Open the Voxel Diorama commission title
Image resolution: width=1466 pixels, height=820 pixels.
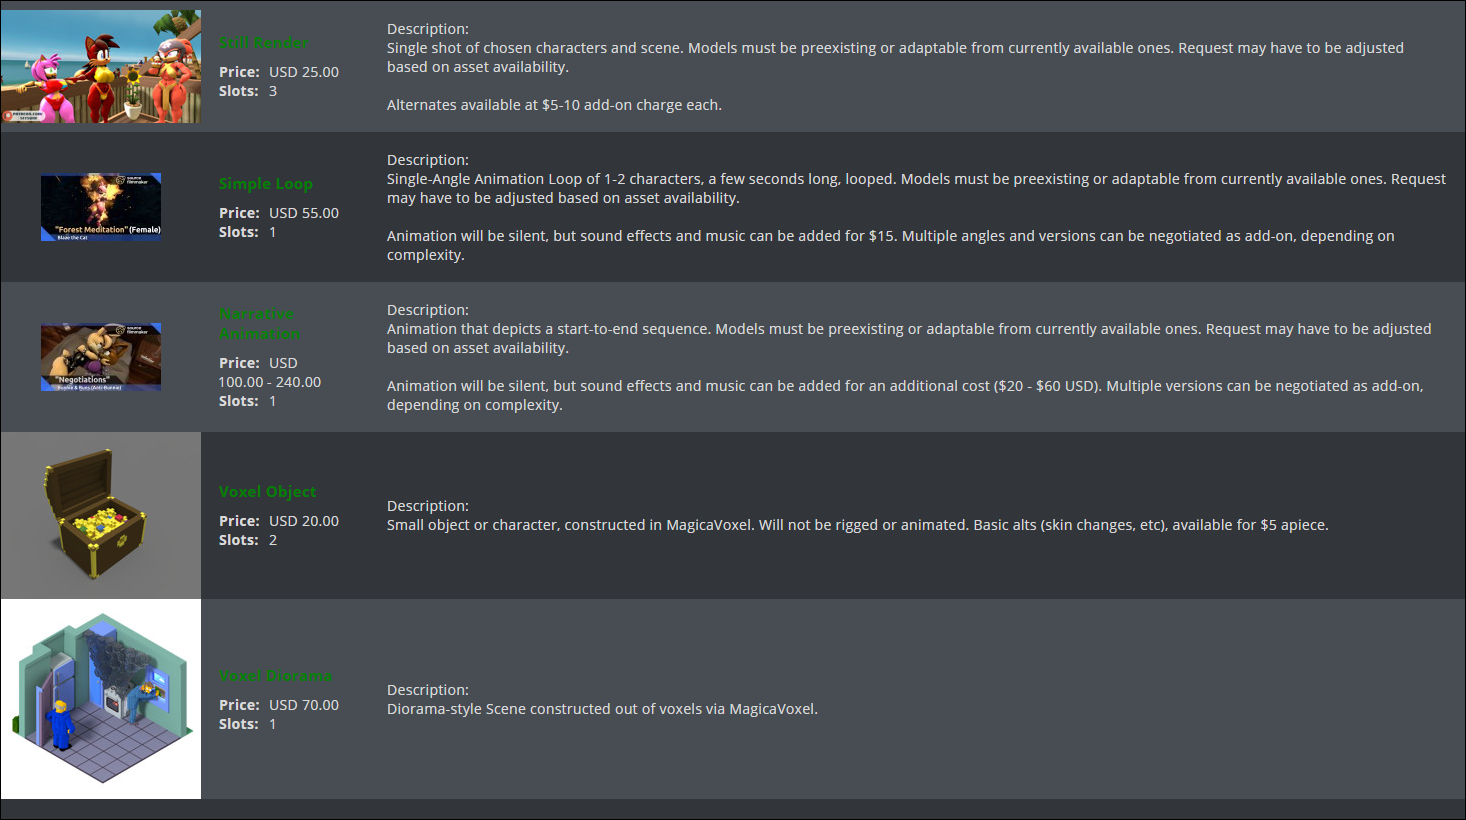(276, 675)
